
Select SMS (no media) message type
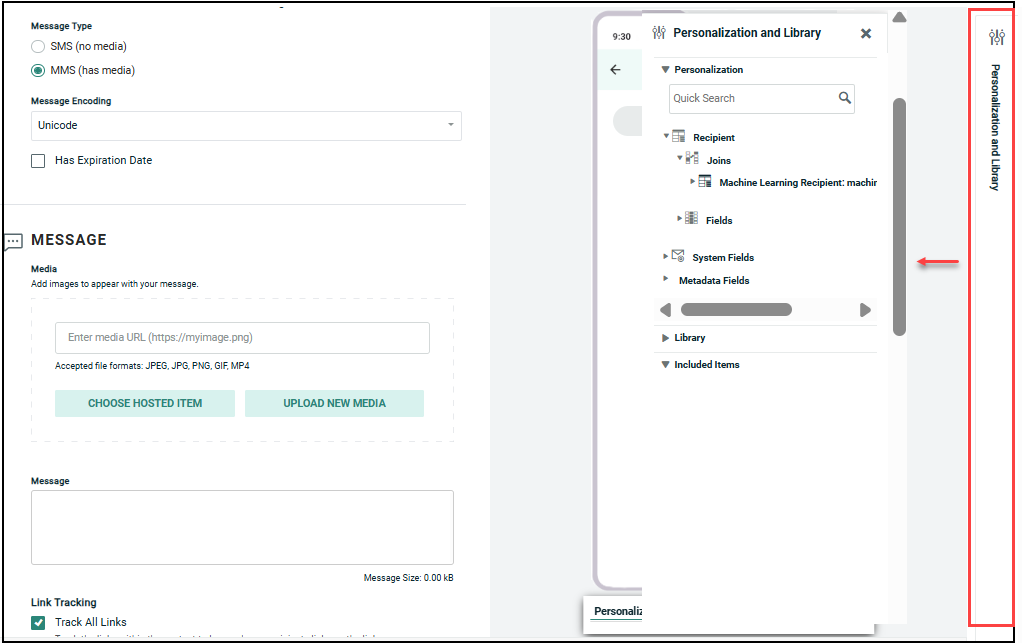[x=38, y=47]
